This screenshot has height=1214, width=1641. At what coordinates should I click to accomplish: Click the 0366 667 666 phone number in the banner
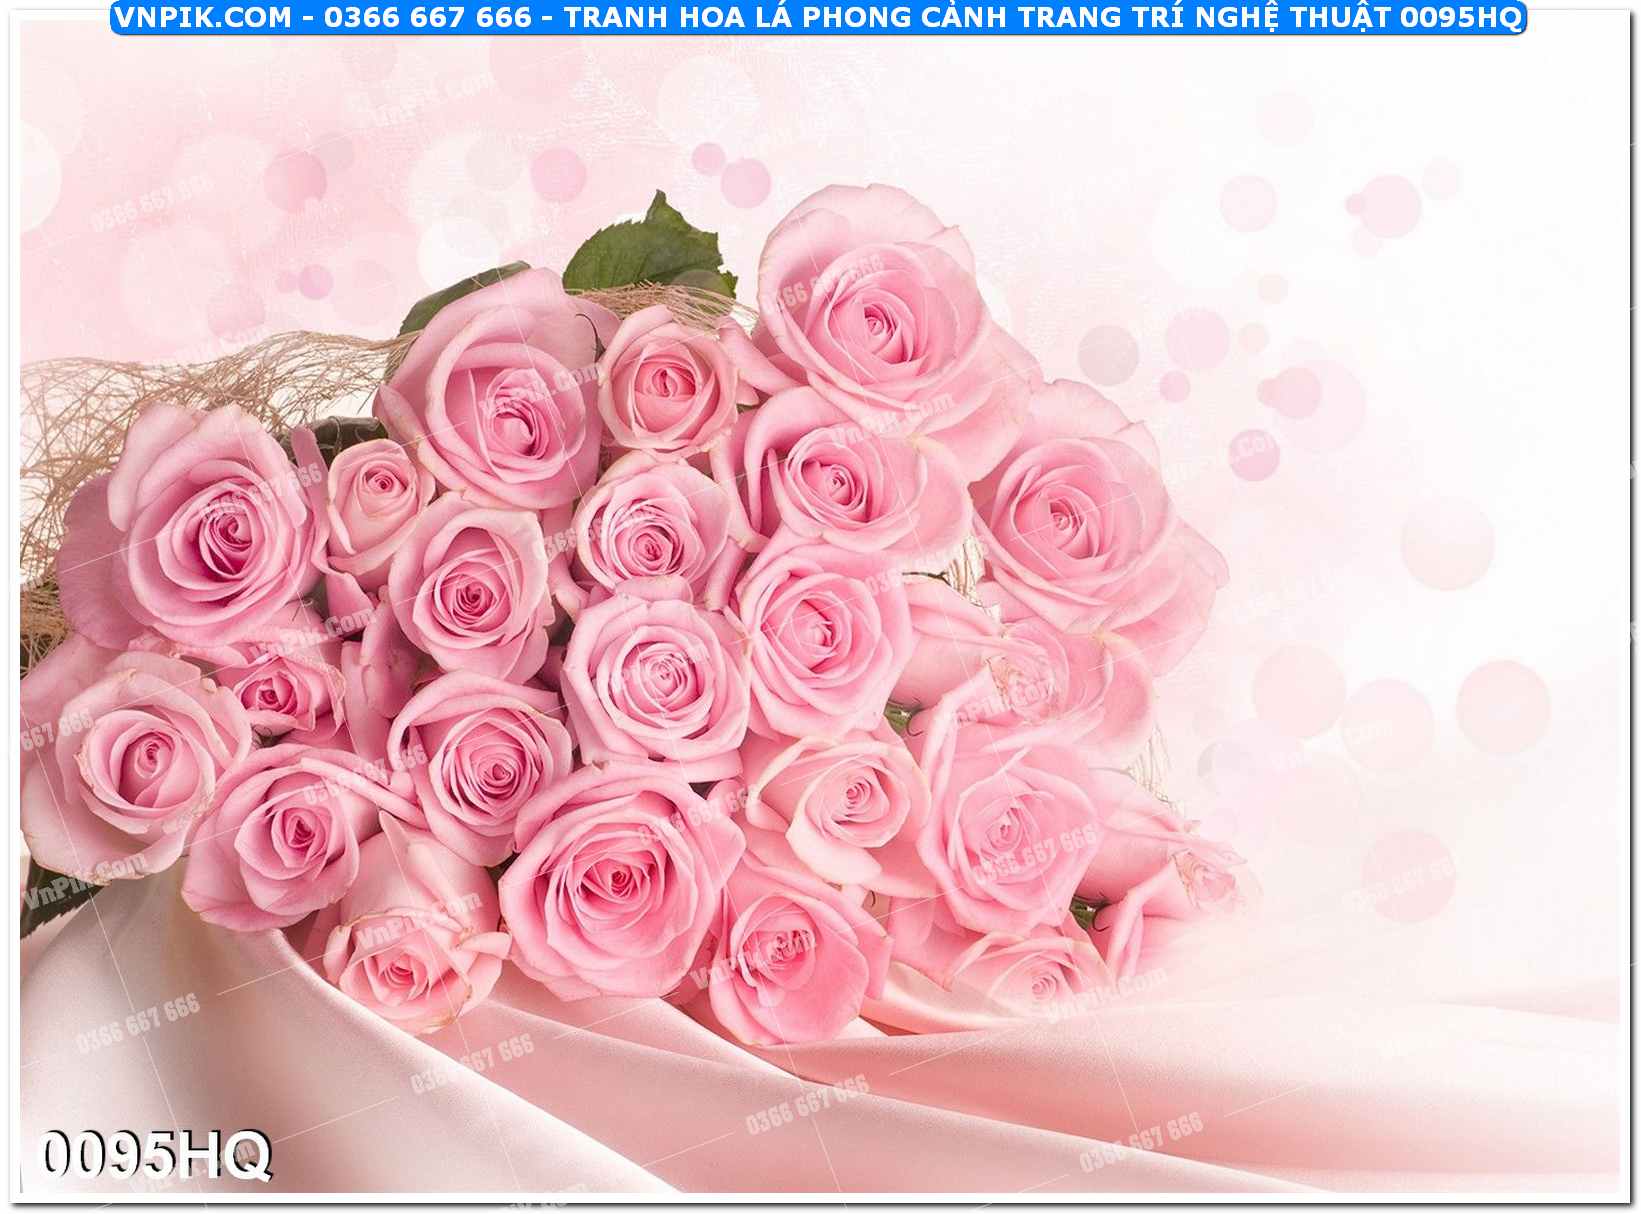click(x=429, y=17)
